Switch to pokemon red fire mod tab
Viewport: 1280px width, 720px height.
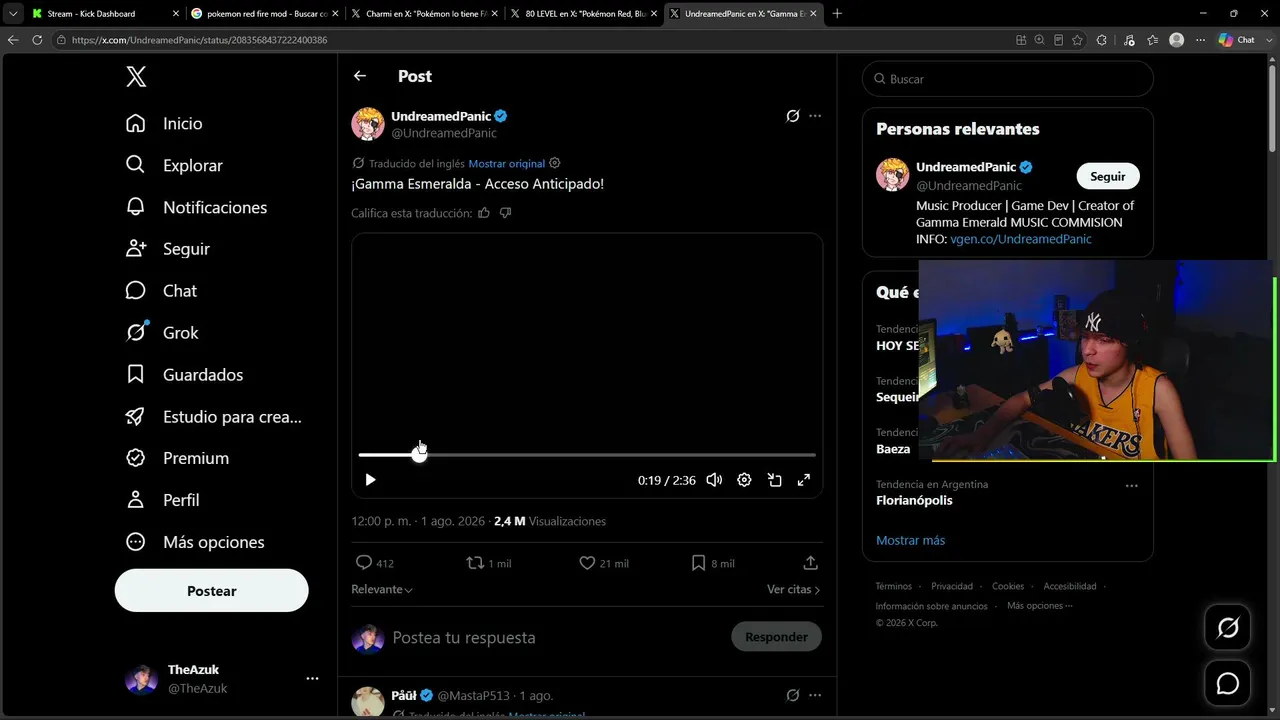[x=264, y=13]
